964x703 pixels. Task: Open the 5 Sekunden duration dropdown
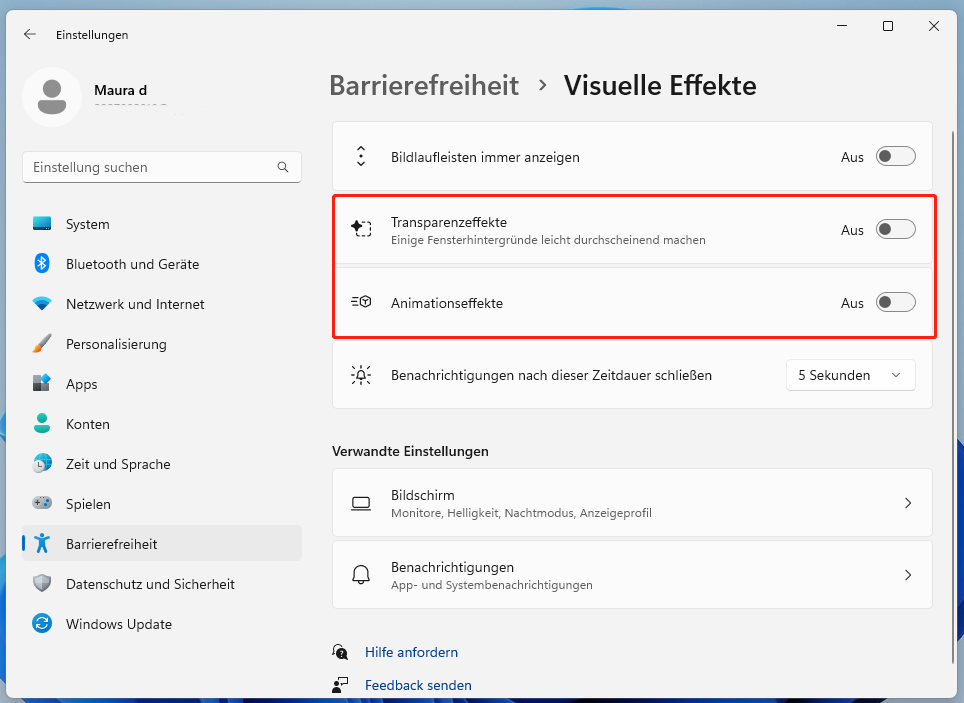[850, 375]
